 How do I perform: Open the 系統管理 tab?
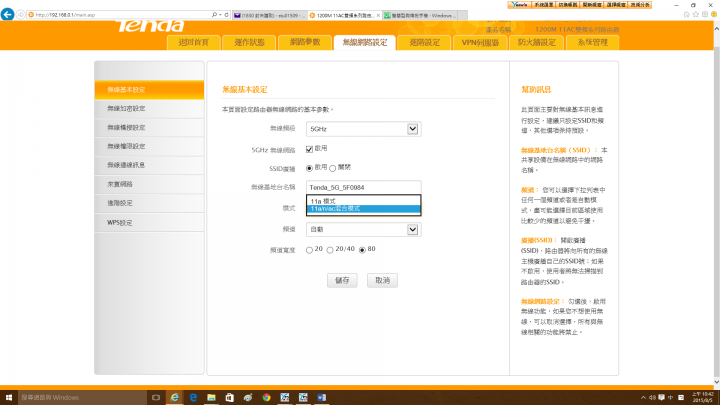592,42
